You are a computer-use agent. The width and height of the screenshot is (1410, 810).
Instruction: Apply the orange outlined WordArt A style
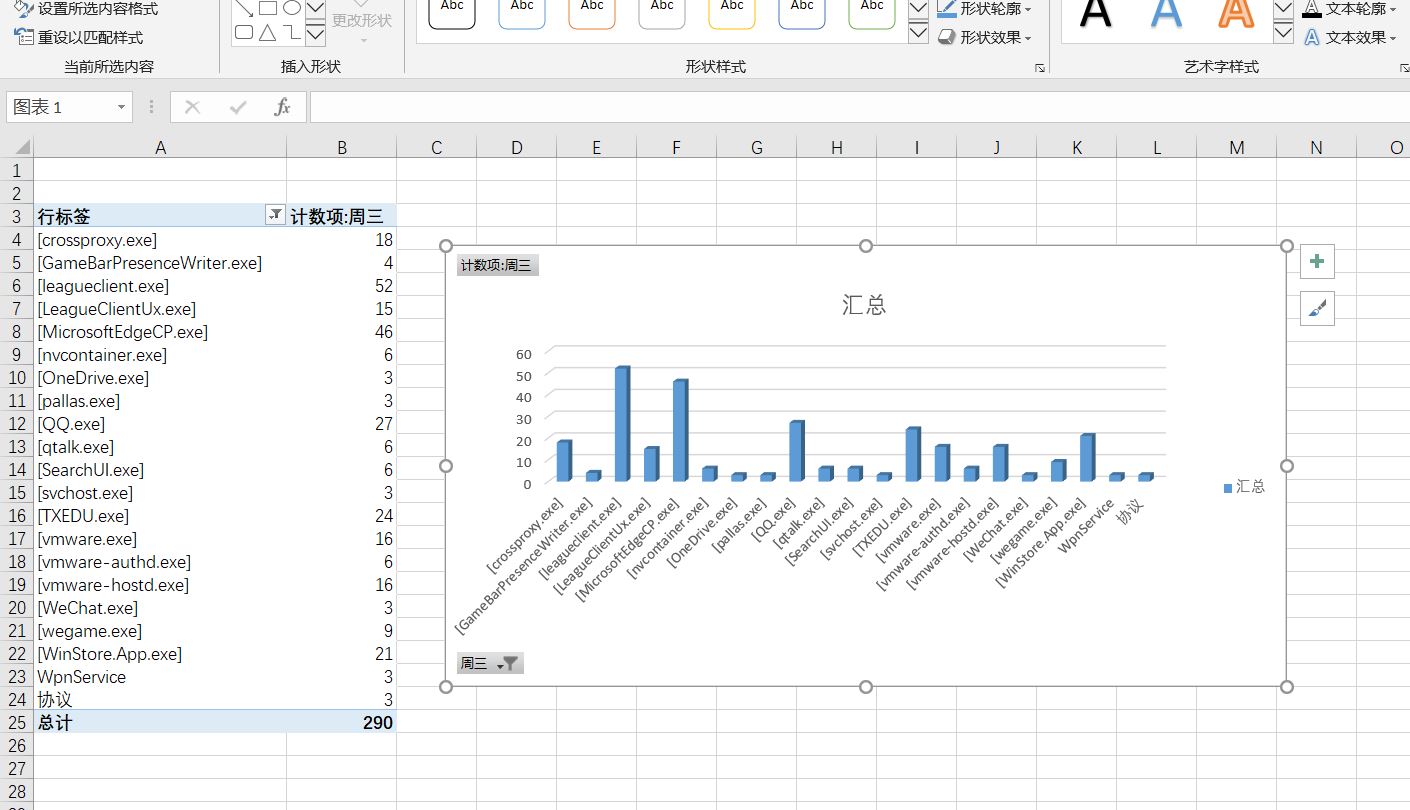pos(1236,13)
